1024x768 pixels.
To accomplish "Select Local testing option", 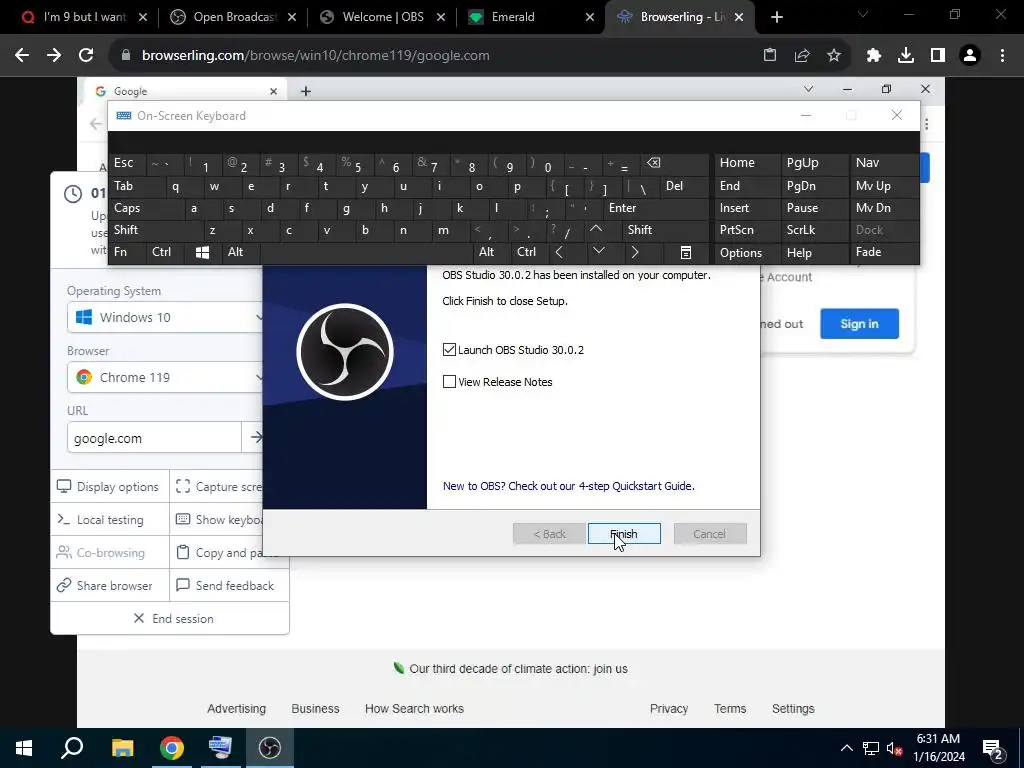I will pos(109,520).
